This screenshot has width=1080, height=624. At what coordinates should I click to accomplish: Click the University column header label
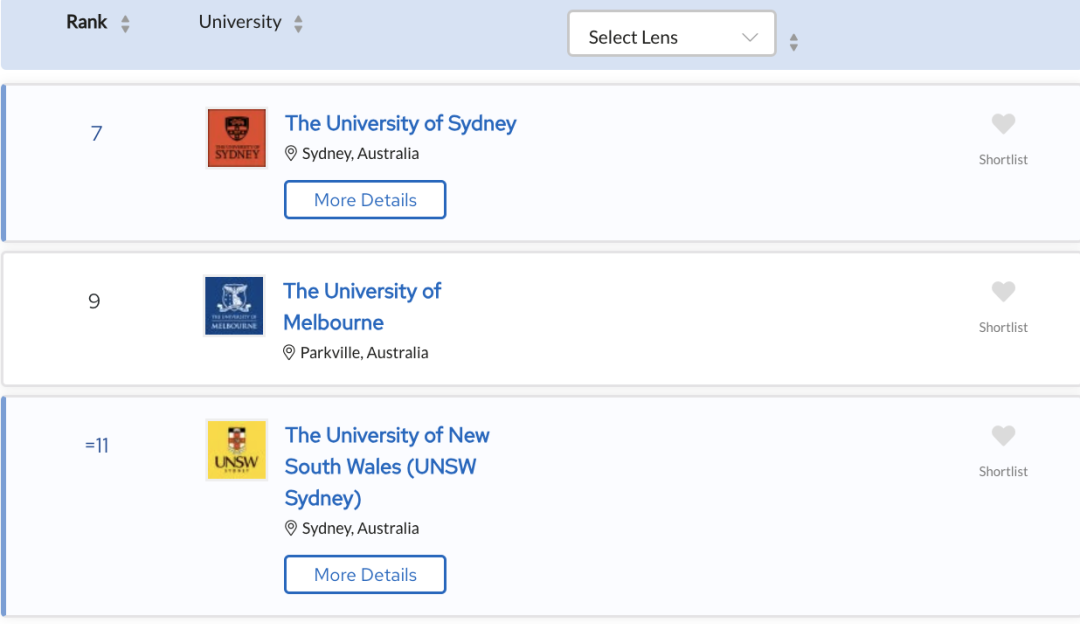pos(240,22)
